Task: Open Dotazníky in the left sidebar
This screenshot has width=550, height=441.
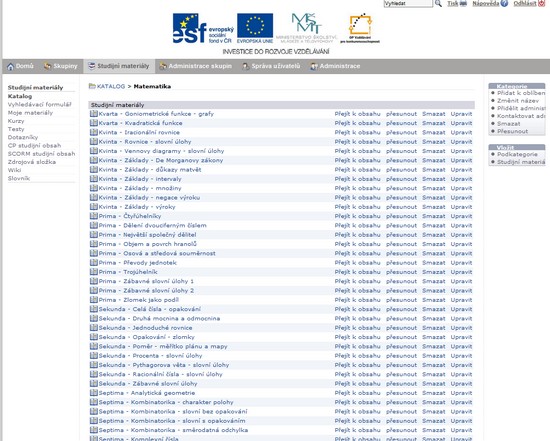Action: point(23,137)
